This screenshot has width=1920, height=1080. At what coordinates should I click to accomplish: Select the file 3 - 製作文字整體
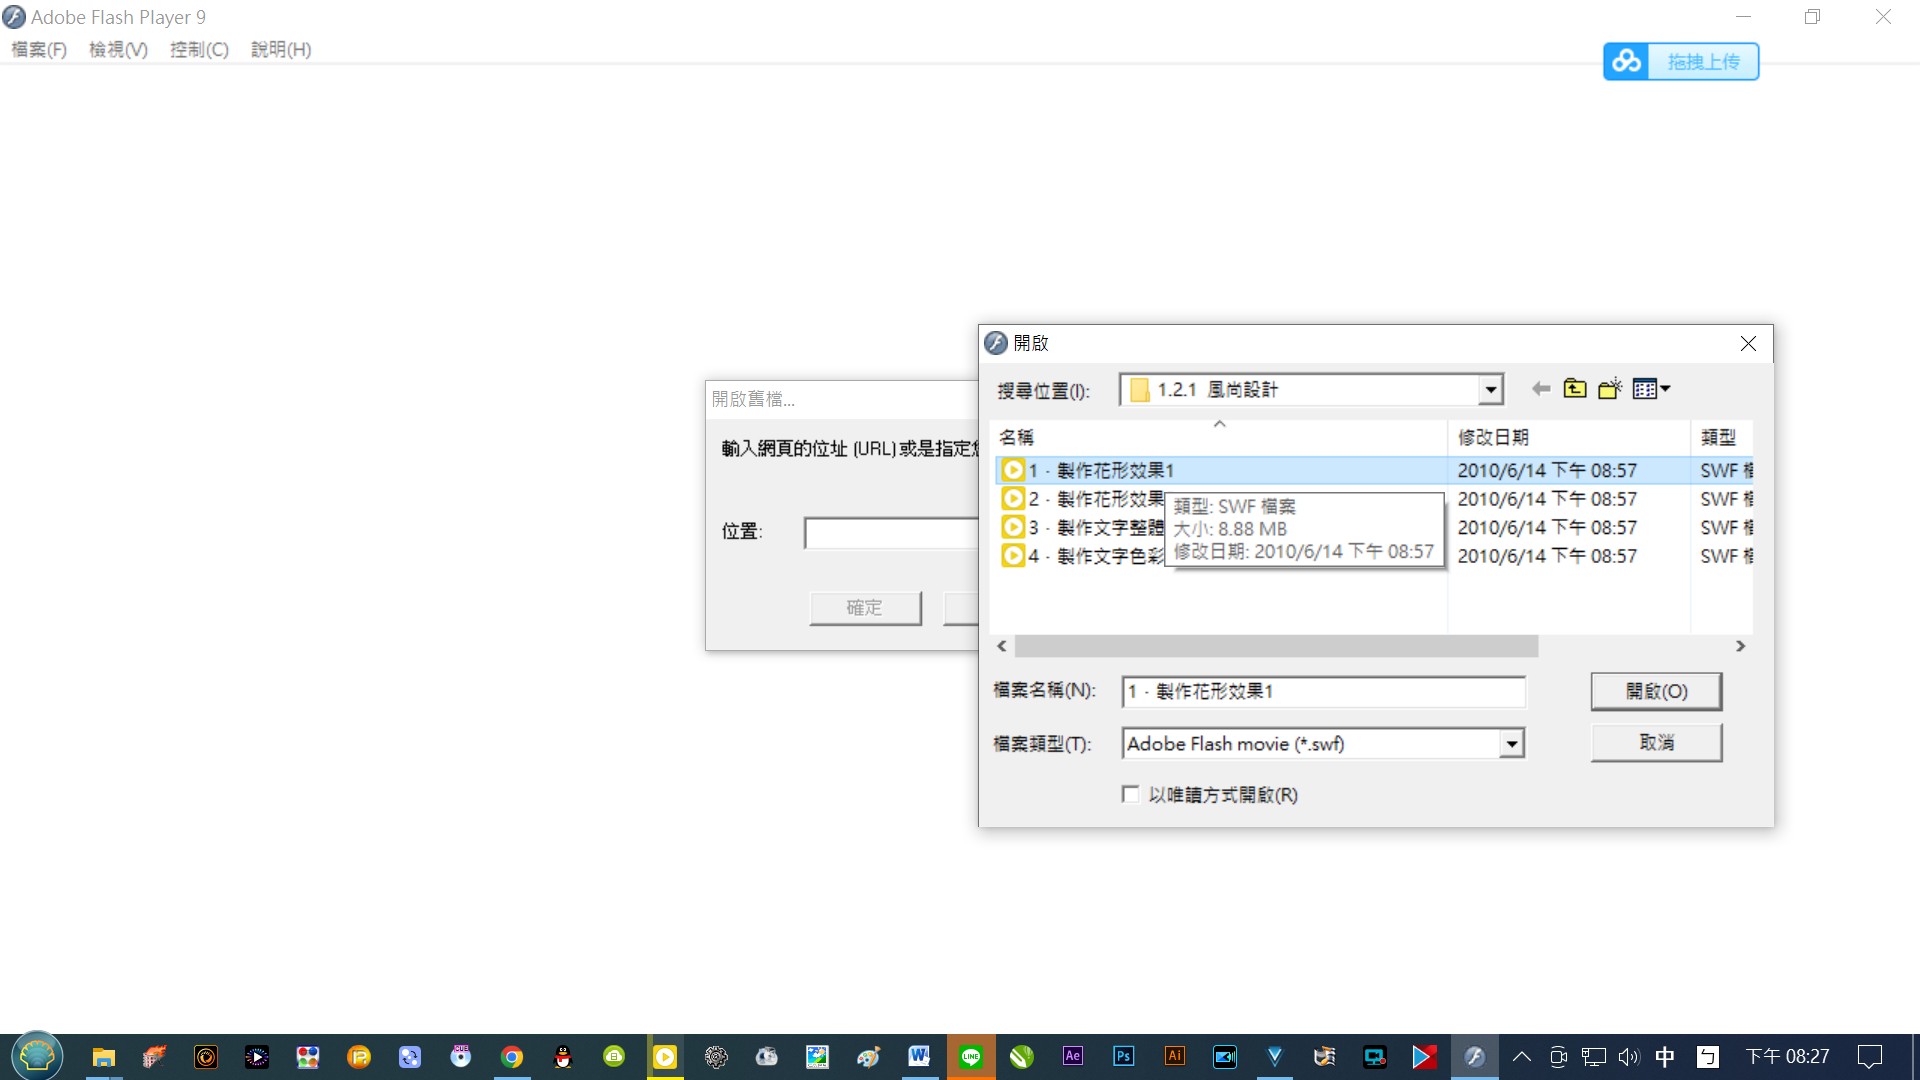coord(1095,528)
